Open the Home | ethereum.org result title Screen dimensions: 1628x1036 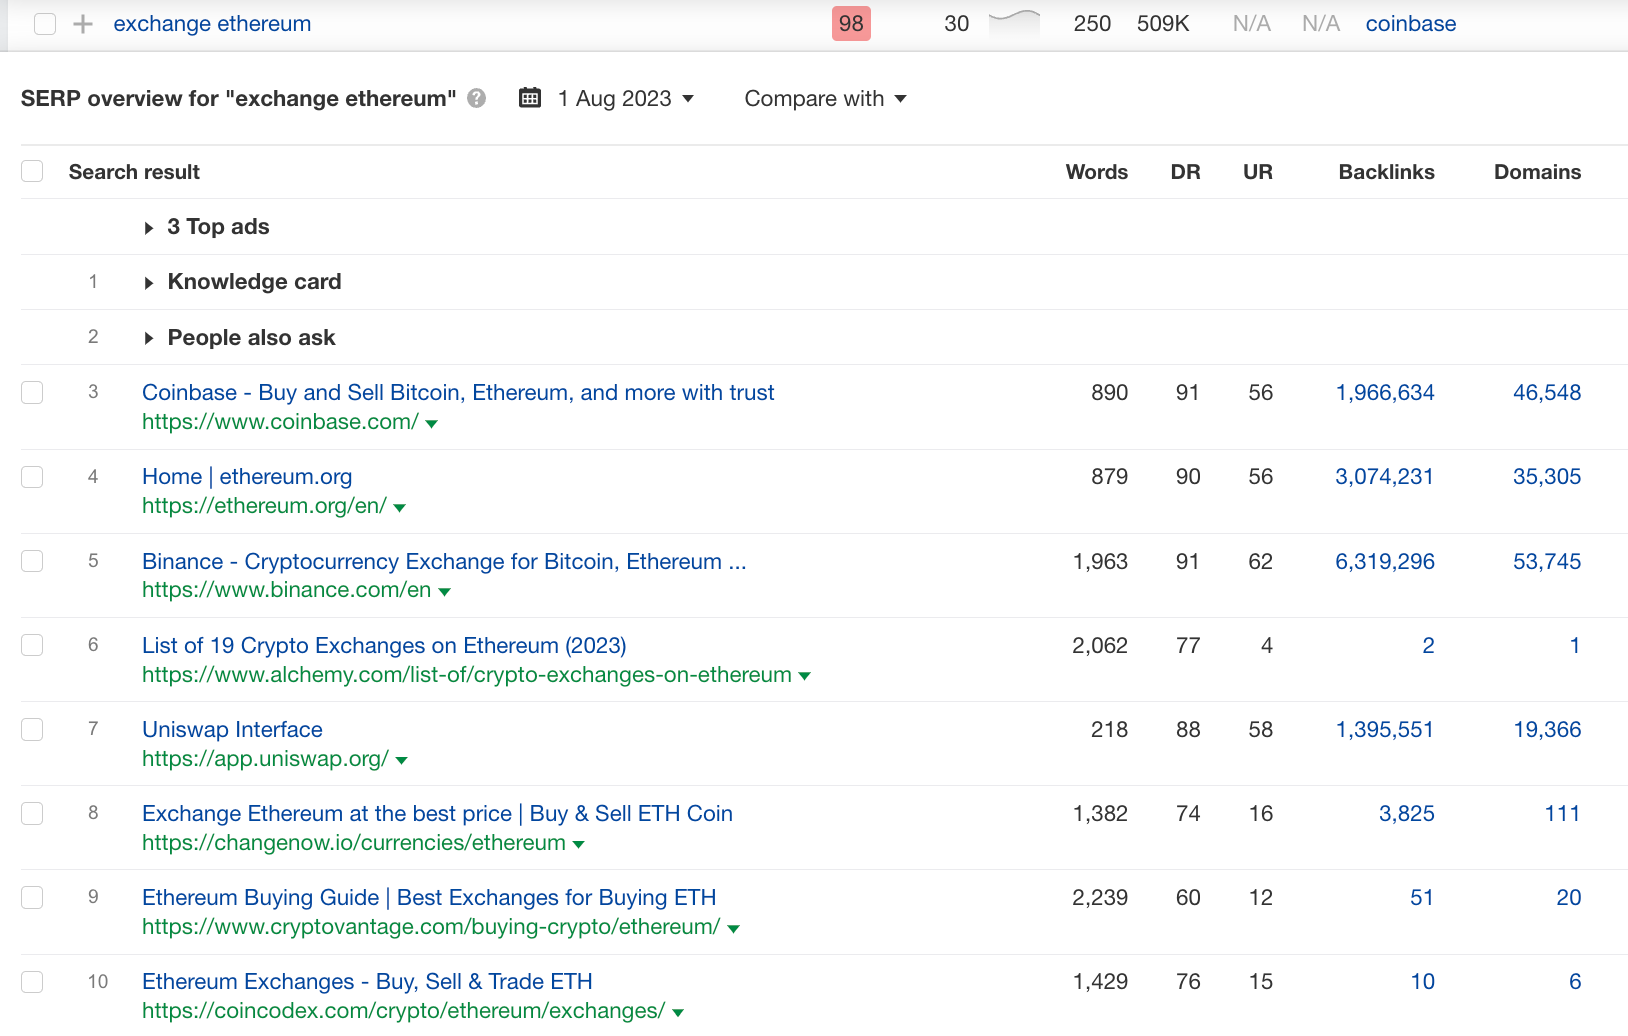pyautogui.click(x=247, y=476)
